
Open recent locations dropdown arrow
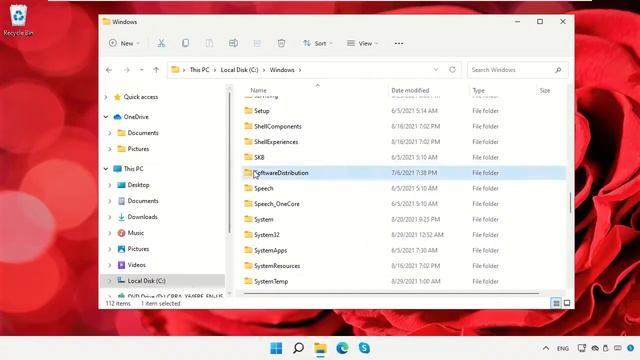pos(142,70)
